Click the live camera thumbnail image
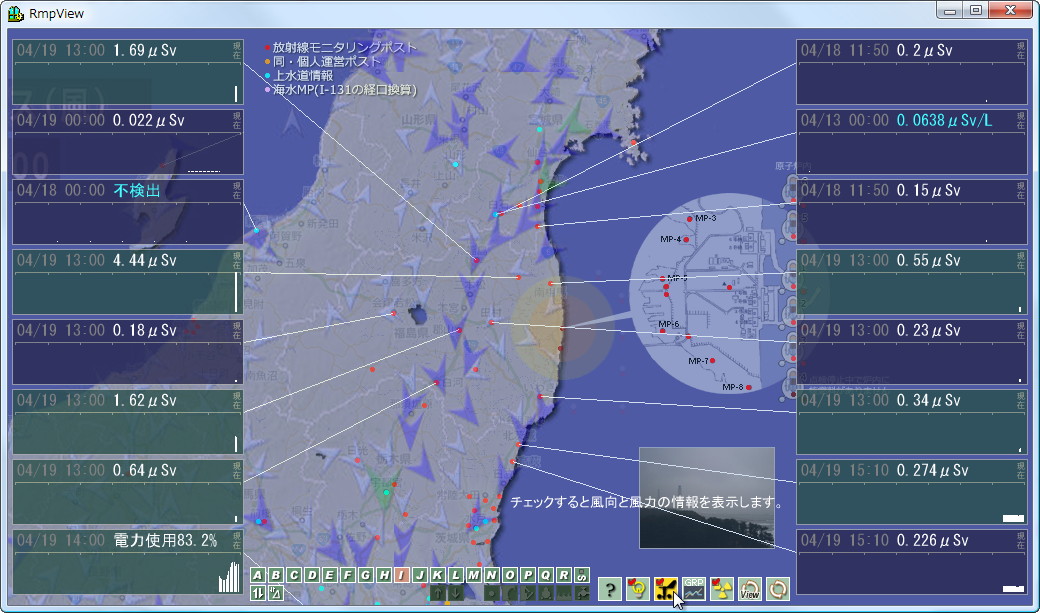 coord(706,500)
